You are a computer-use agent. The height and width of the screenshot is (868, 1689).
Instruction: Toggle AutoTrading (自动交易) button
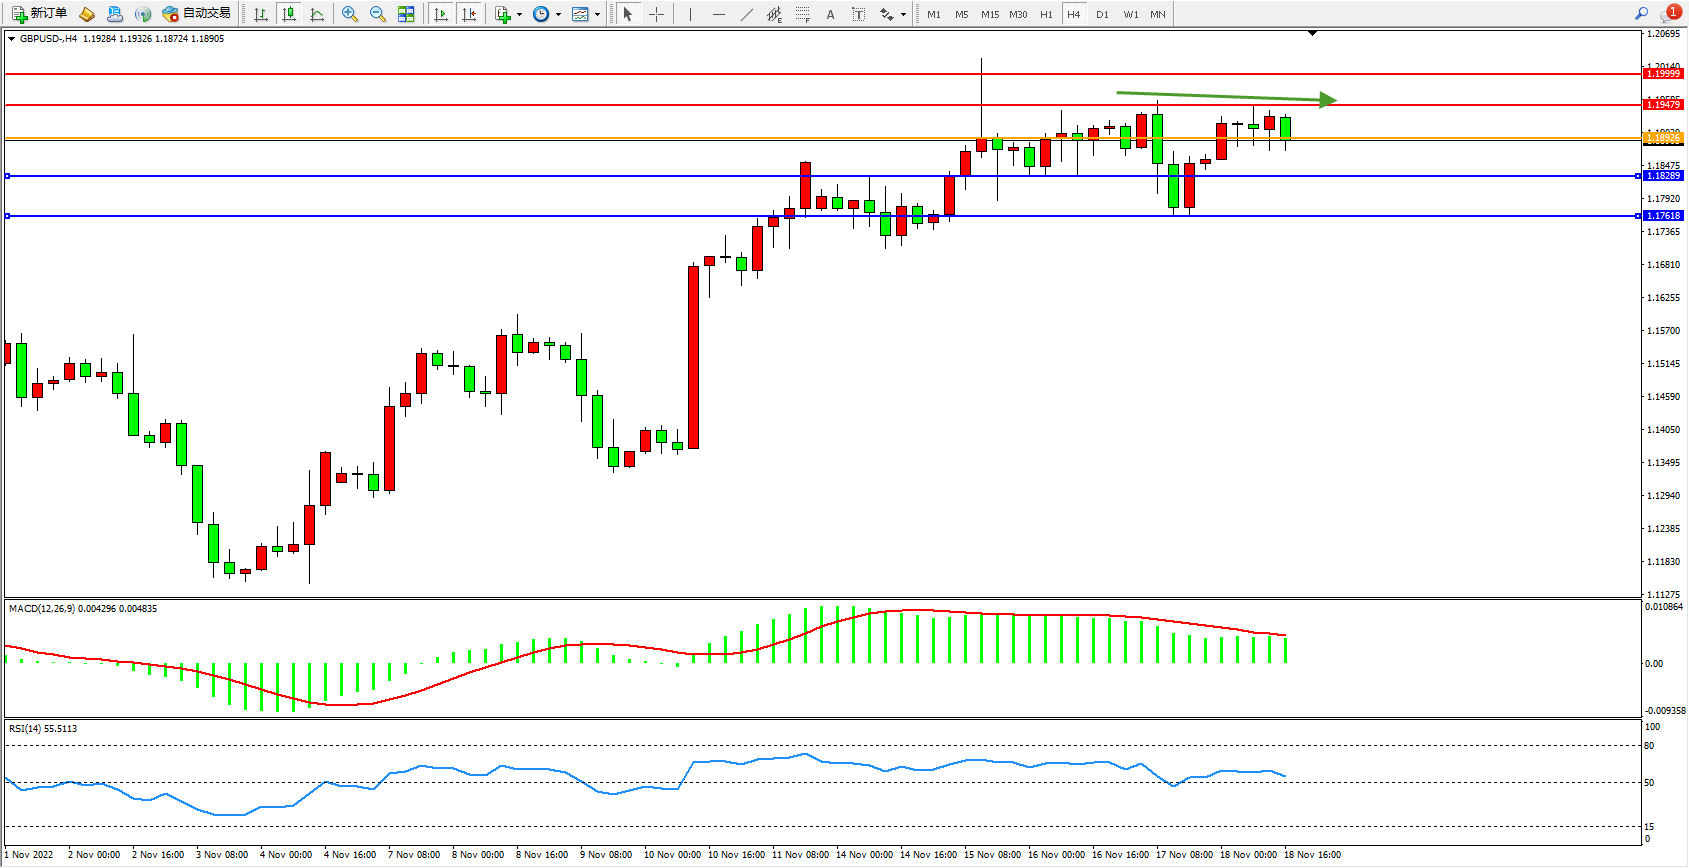coord(197,14)
